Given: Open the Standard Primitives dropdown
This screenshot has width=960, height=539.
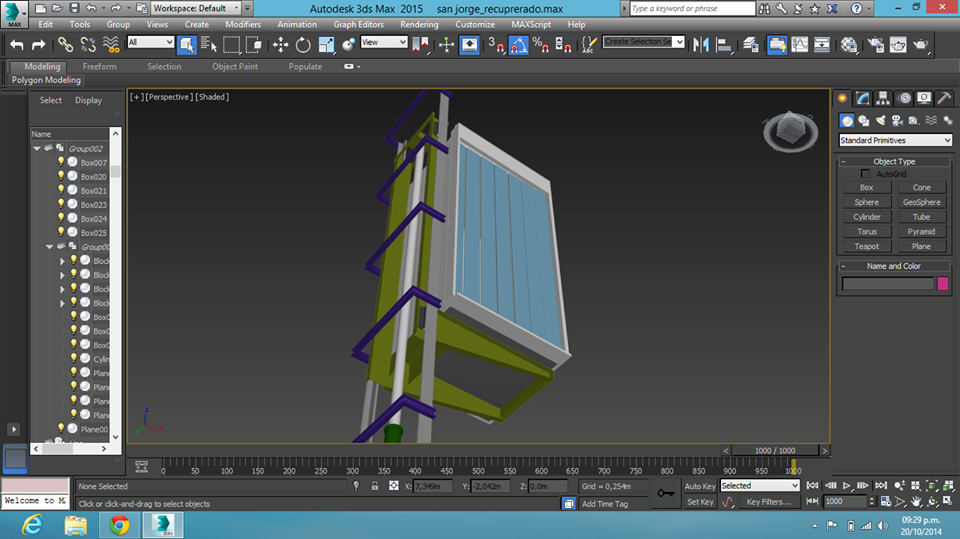Looking at the screenshot, I should [x=893, y=140].
